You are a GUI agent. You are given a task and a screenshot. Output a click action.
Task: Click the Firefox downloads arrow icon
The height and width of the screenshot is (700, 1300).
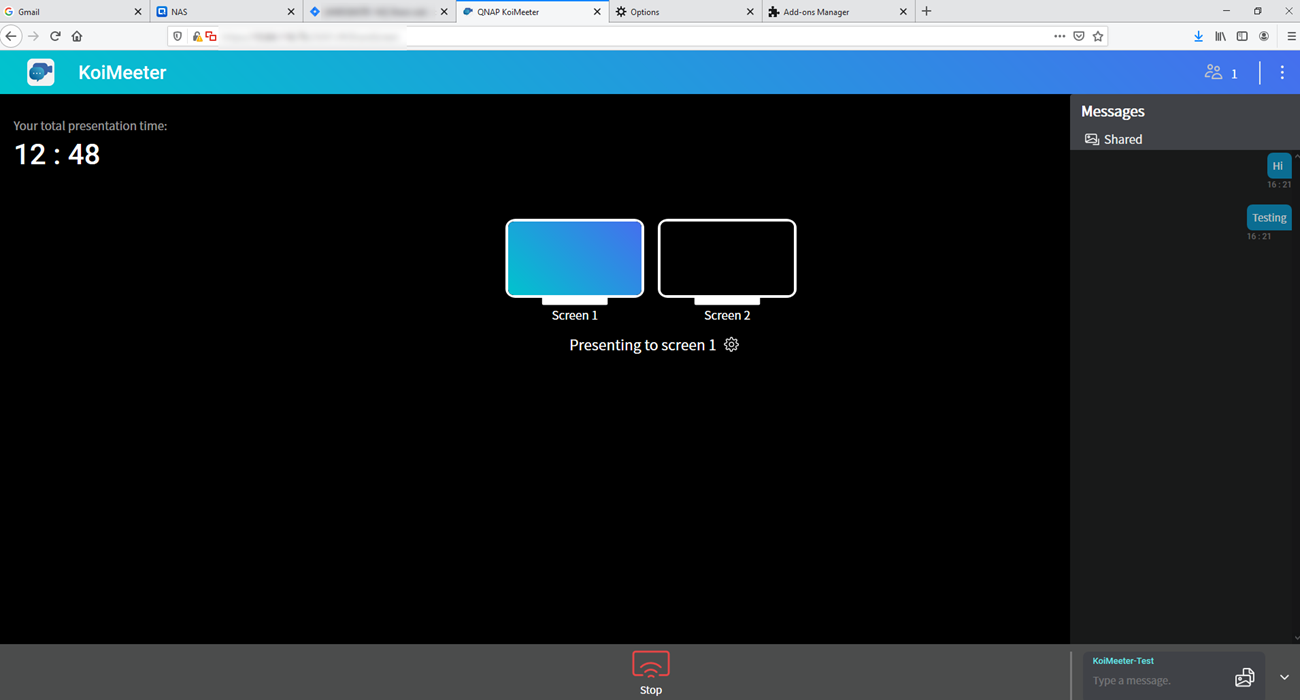coord(1198,36)
